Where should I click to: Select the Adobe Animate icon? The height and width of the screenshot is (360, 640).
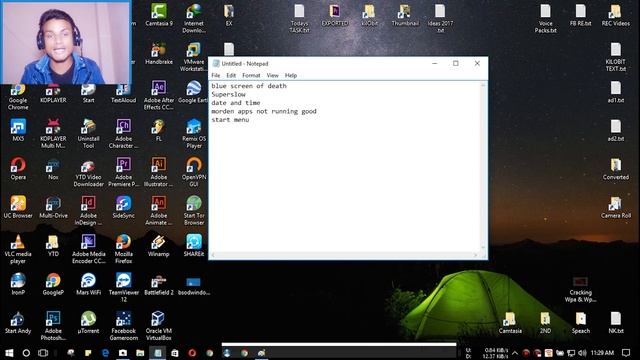(x=159, y=211)
